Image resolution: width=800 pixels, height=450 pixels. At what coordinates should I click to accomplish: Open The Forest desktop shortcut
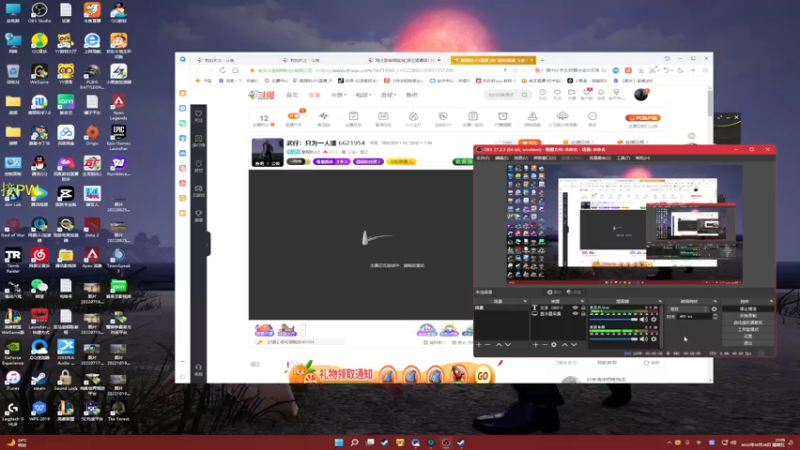[118, 409]
